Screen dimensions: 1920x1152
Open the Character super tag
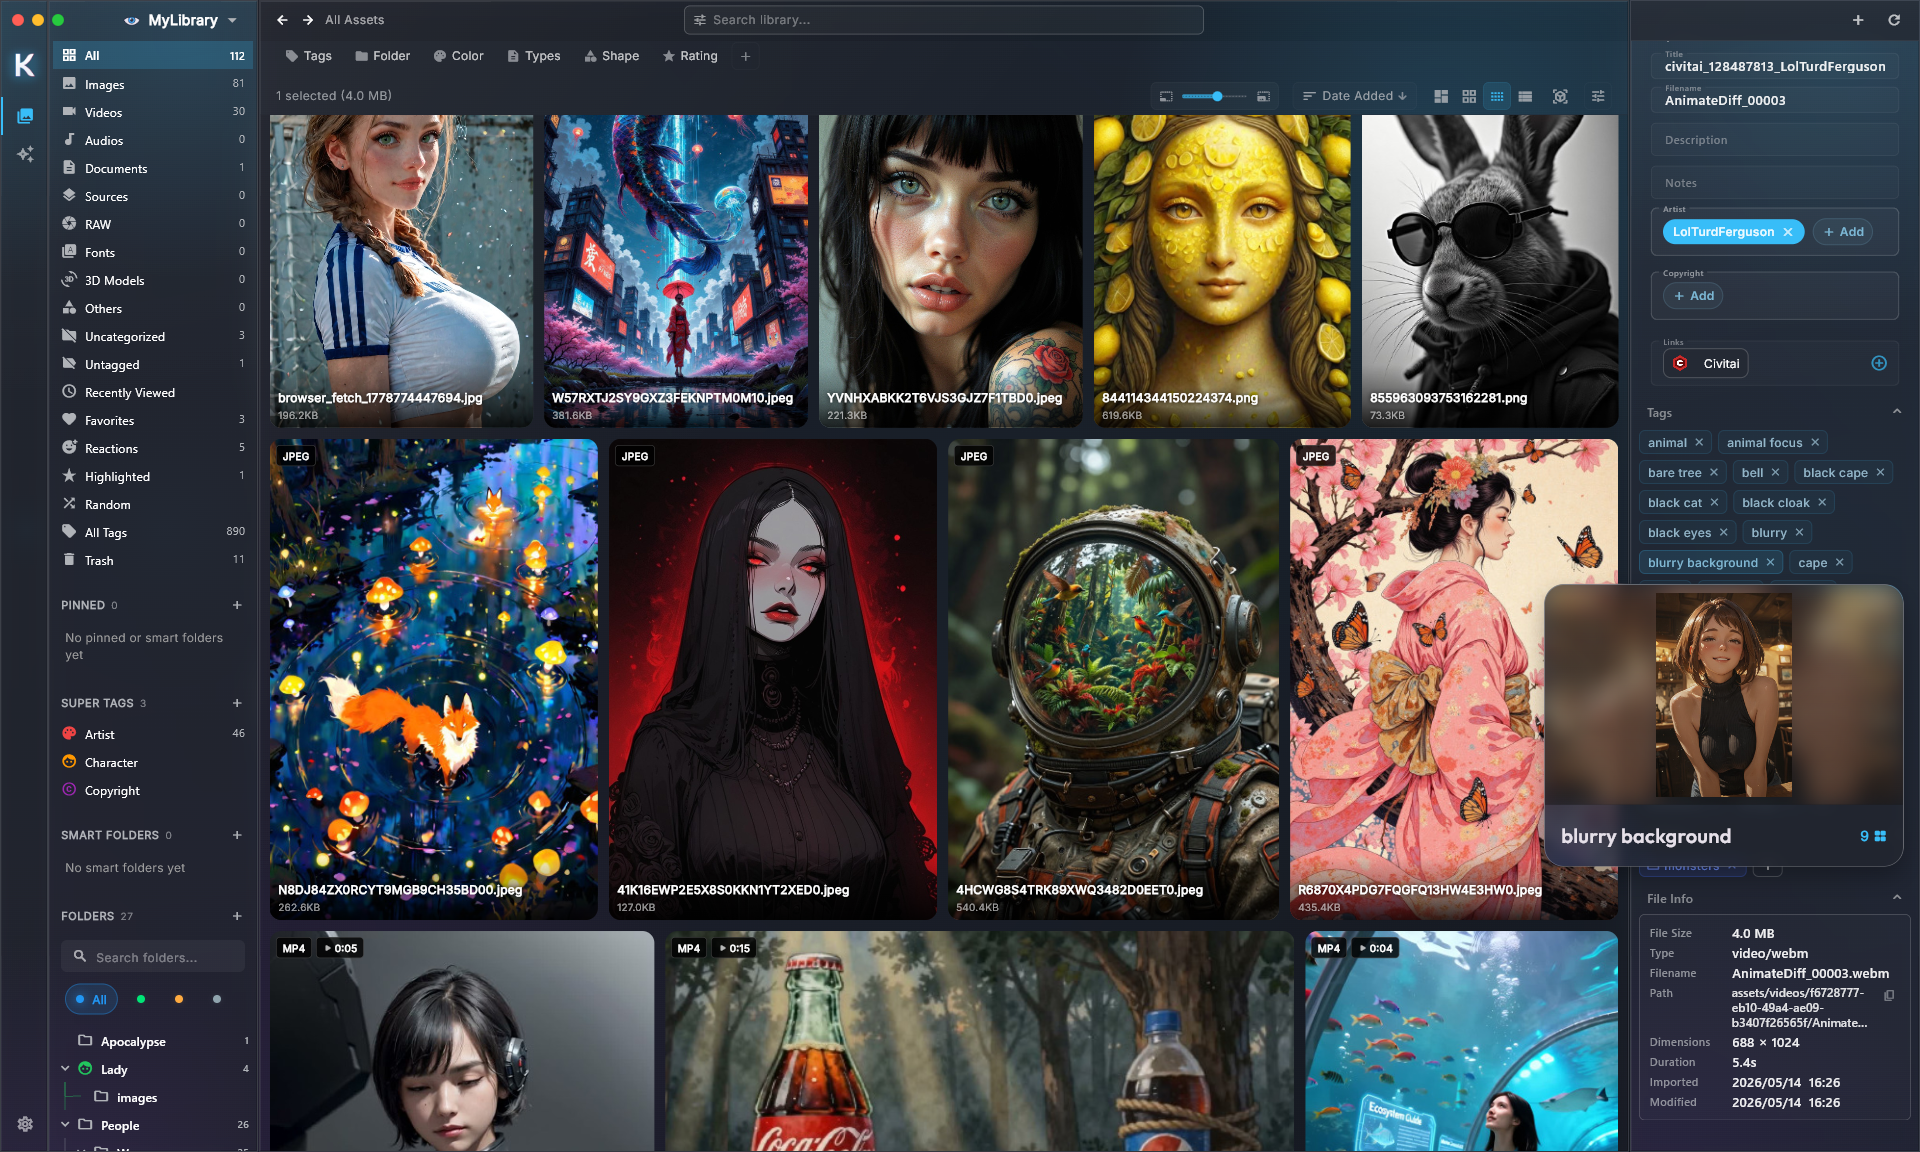153,762
